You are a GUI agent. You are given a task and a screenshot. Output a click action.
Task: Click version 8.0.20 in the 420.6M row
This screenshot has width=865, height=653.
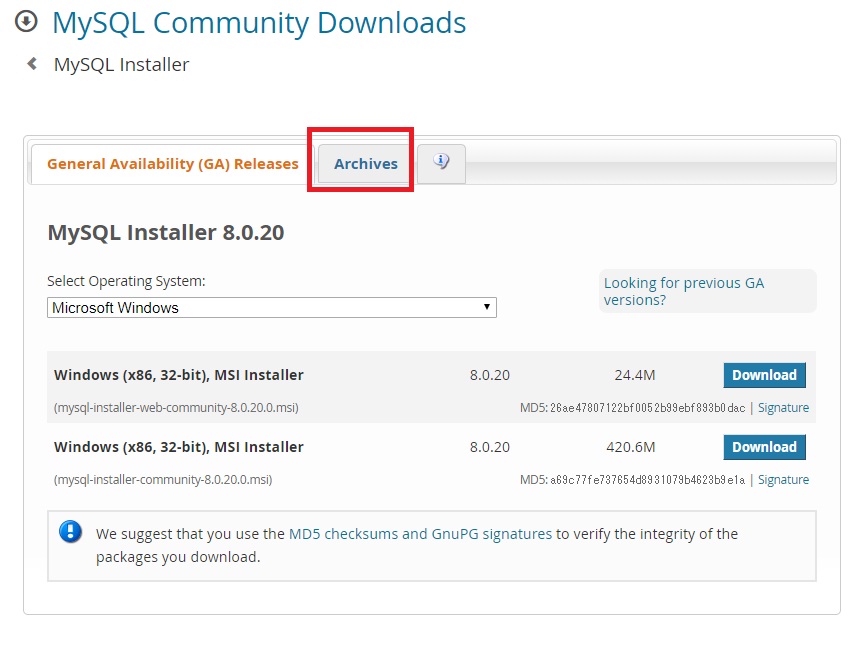[490, 447]
